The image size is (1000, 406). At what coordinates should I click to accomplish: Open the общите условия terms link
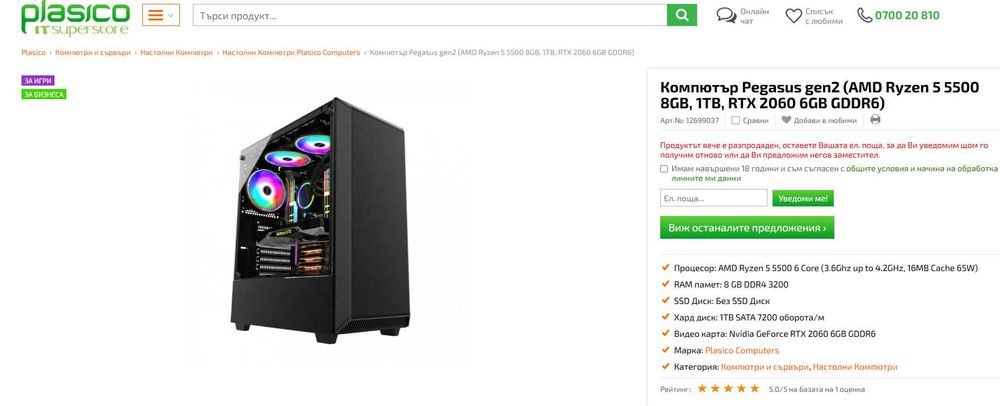click(x=872, y=169)
